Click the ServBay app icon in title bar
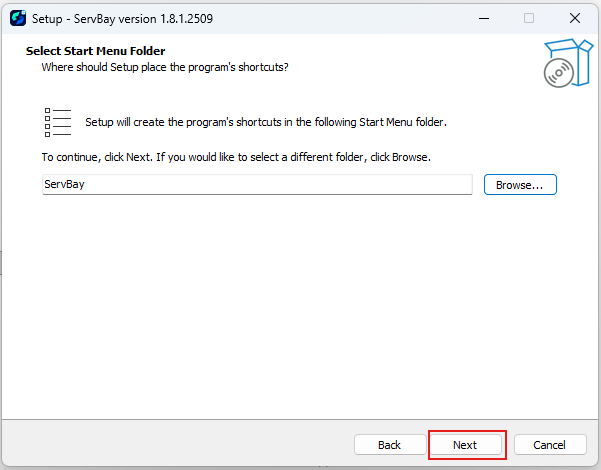This screenshot has height=470, width=601. pos(18,18)
